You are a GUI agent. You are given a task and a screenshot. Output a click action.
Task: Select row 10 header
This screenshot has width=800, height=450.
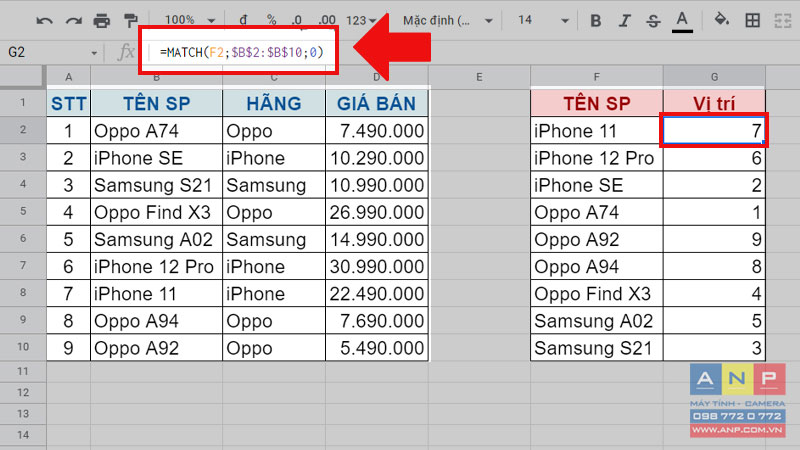click(23, 347)
